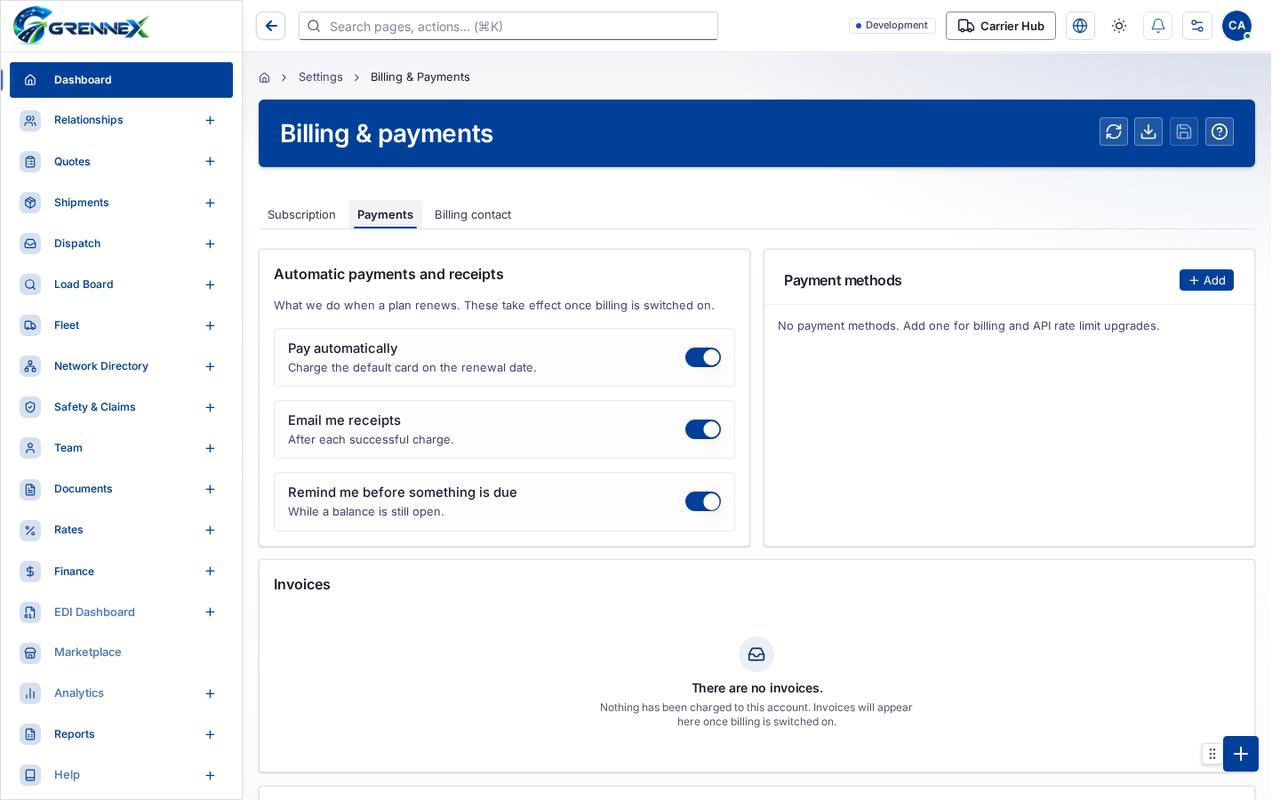The image size is (1280, 800).
Task: Switch to the Subscription tab
Action: coord(302,214)
